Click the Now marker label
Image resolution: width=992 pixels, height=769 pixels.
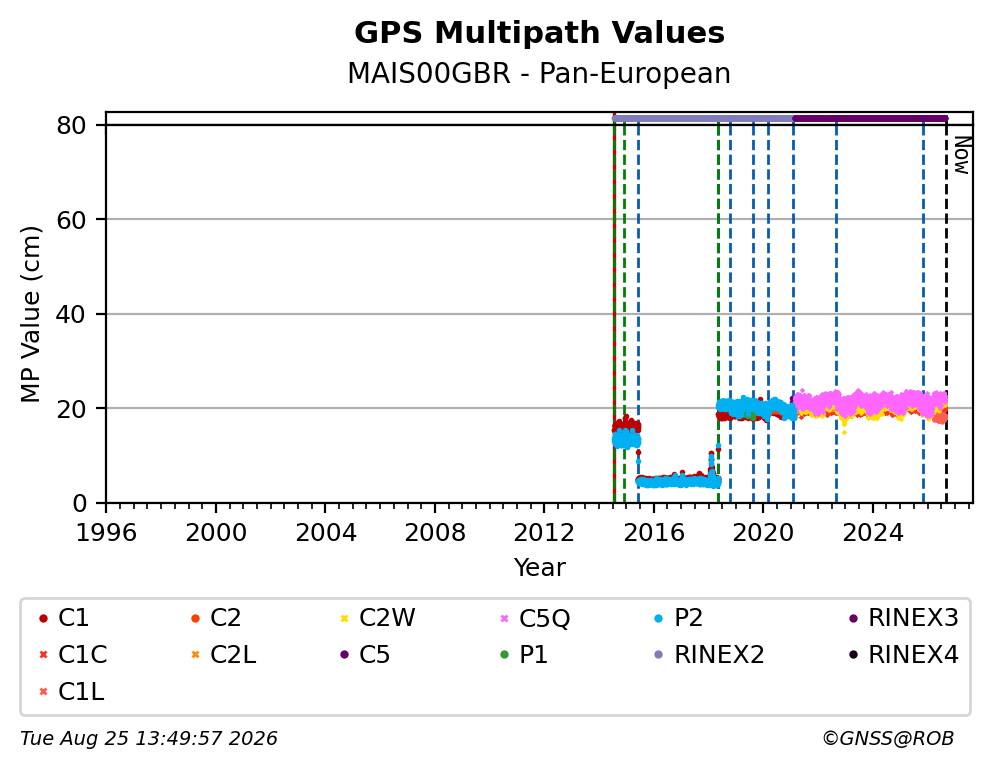coord(962,156)
